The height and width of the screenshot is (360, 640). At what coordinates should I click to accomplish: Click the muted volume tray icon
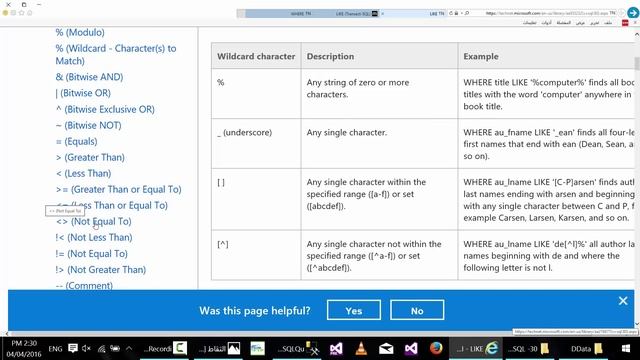click(x=86, y=349)
